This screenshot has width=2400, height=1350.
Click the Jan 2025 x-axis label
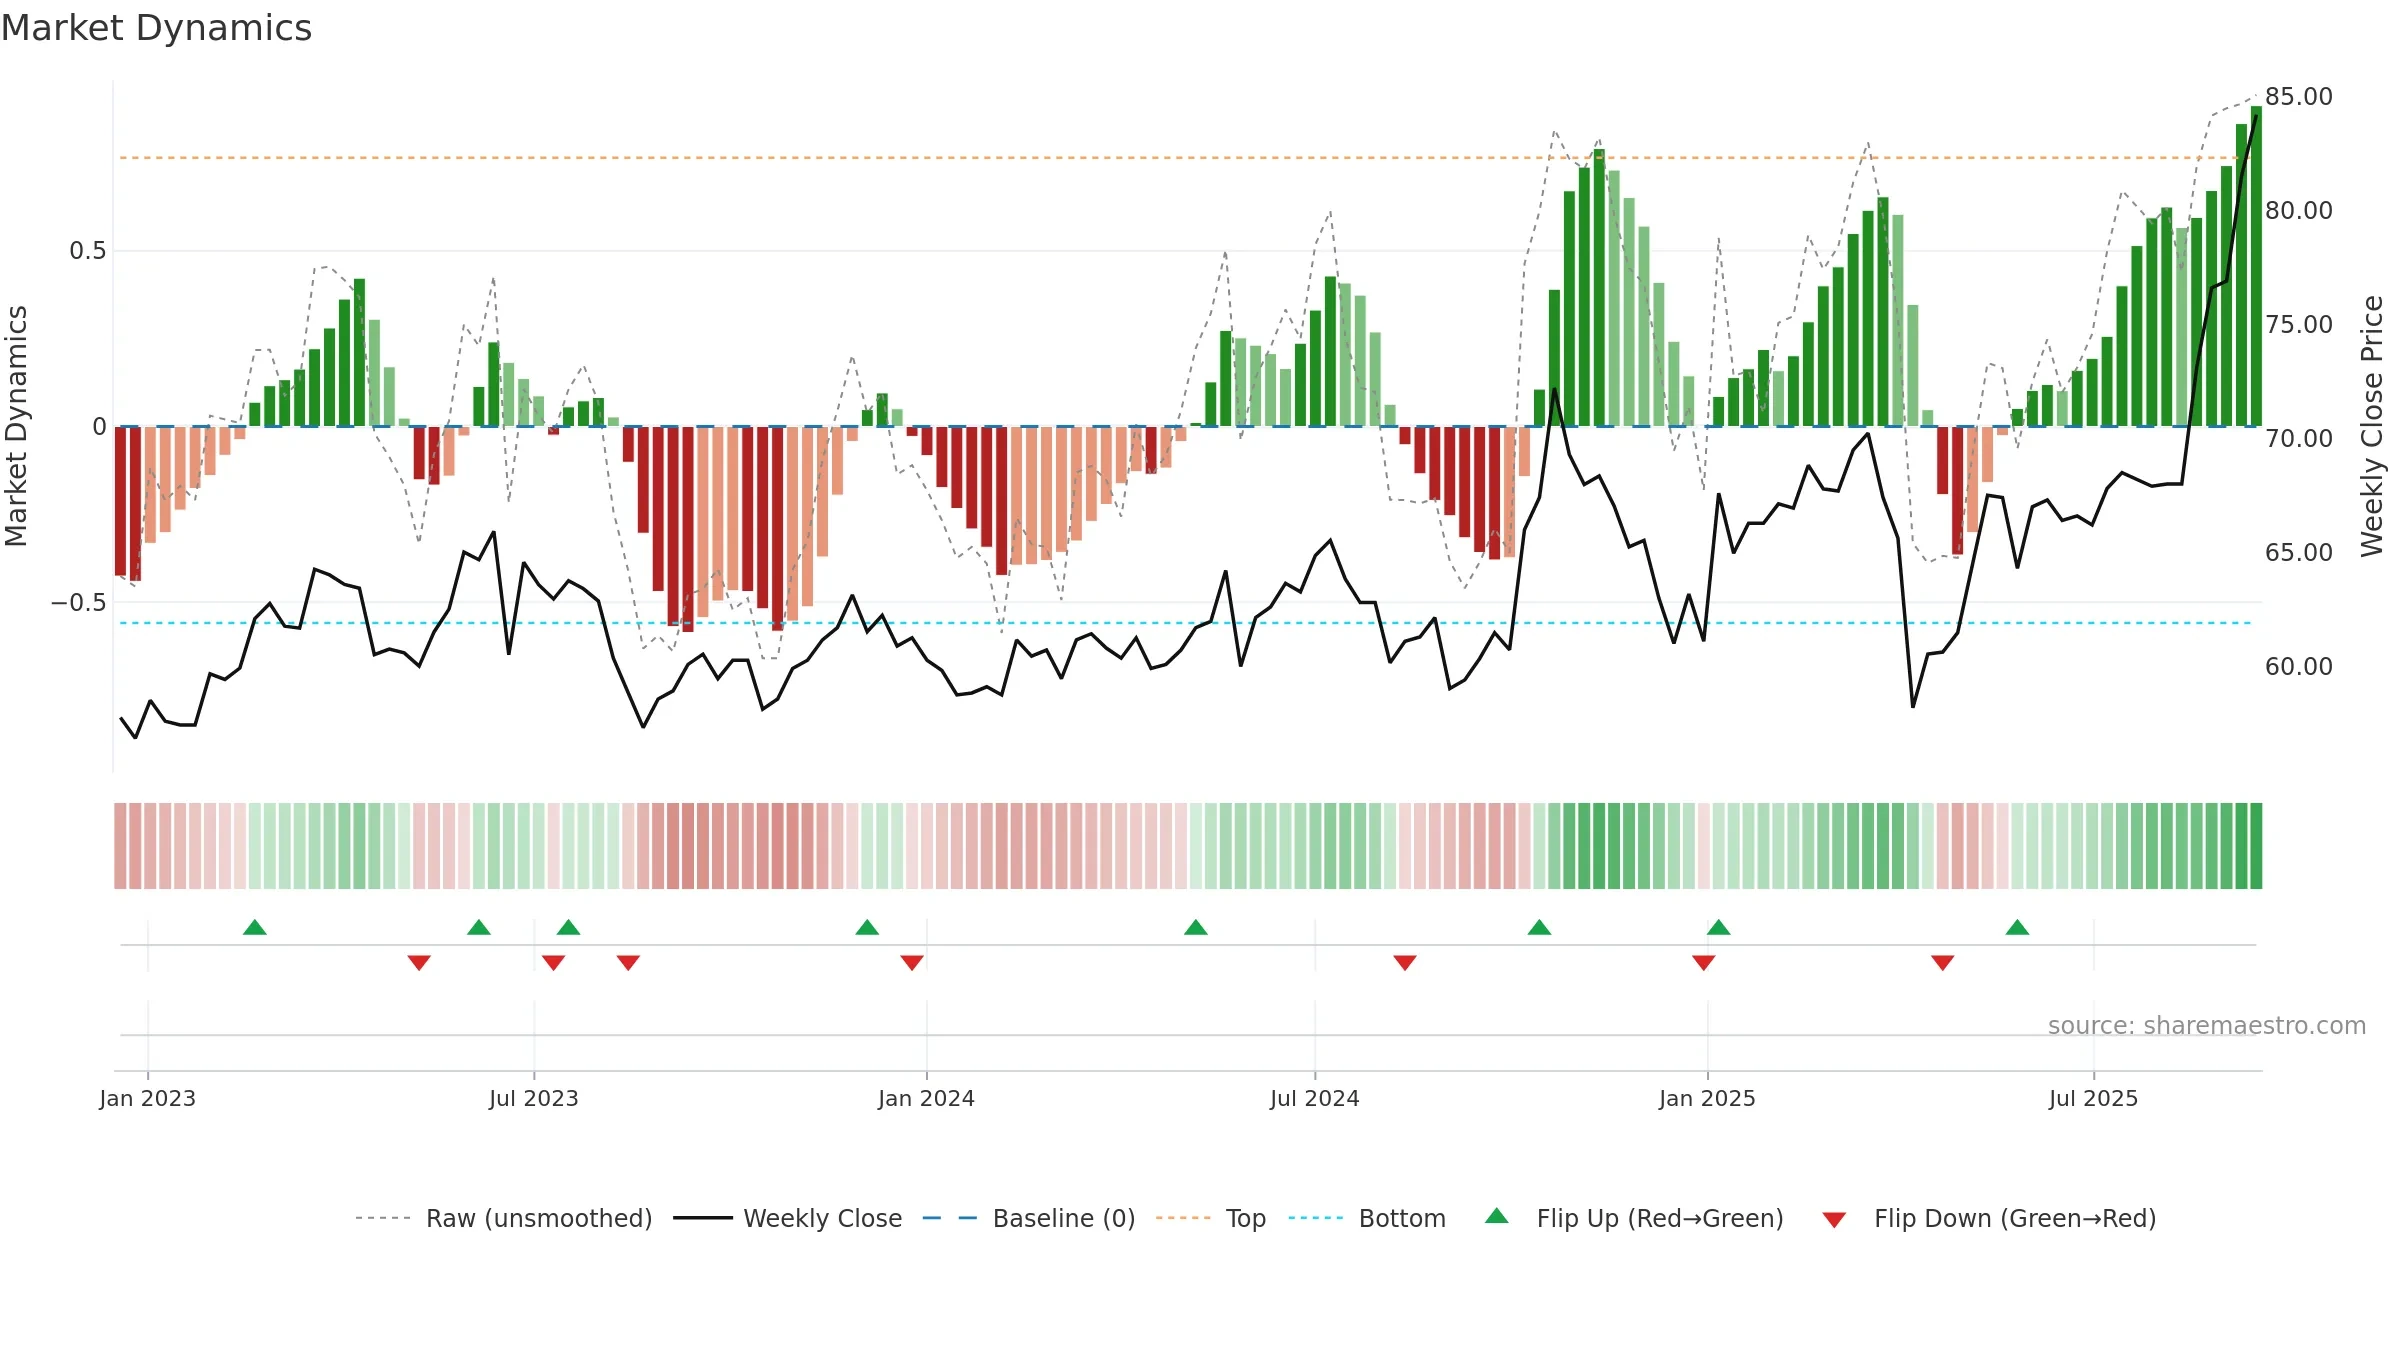tap(1708, 1098)
